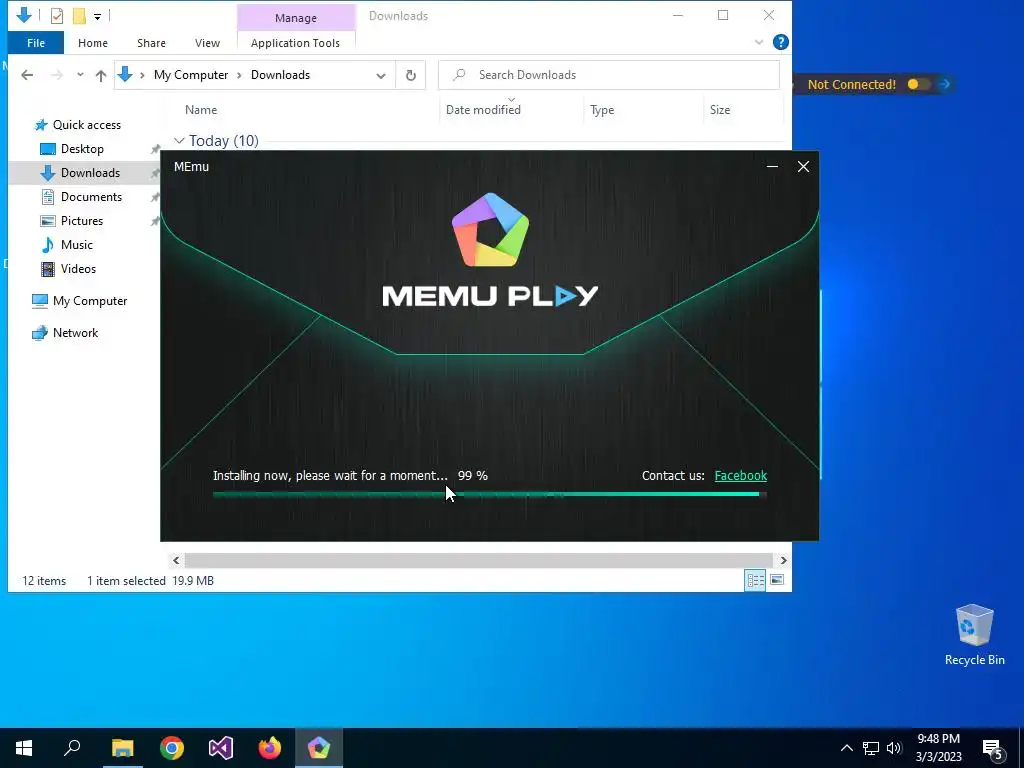The height and width of the screenshot is (768, 1024).
Task: Open the Windows Start menu
Action: tap(24, 748)
